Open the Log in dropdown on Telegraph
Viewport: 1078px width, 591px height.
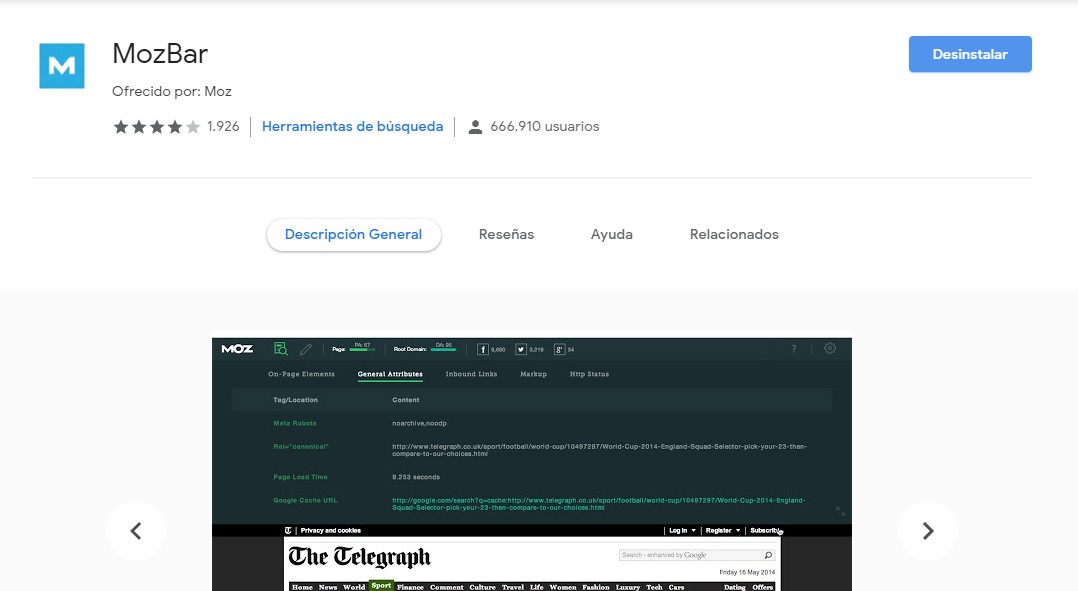(683, 531)
